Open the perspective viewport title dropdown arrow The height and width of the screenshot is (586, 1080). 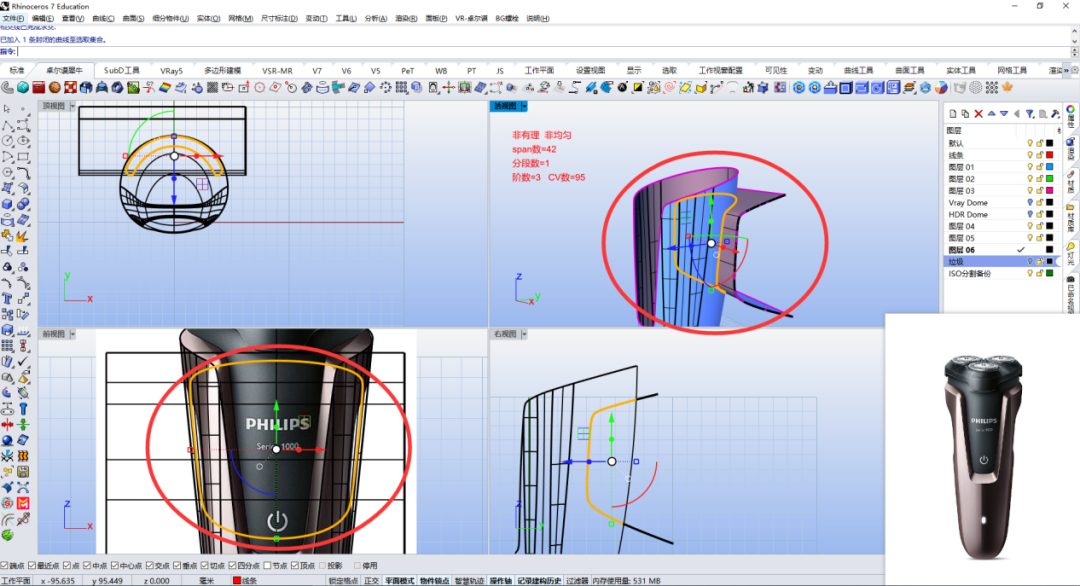pyautogui.click(x=524, y=106)
